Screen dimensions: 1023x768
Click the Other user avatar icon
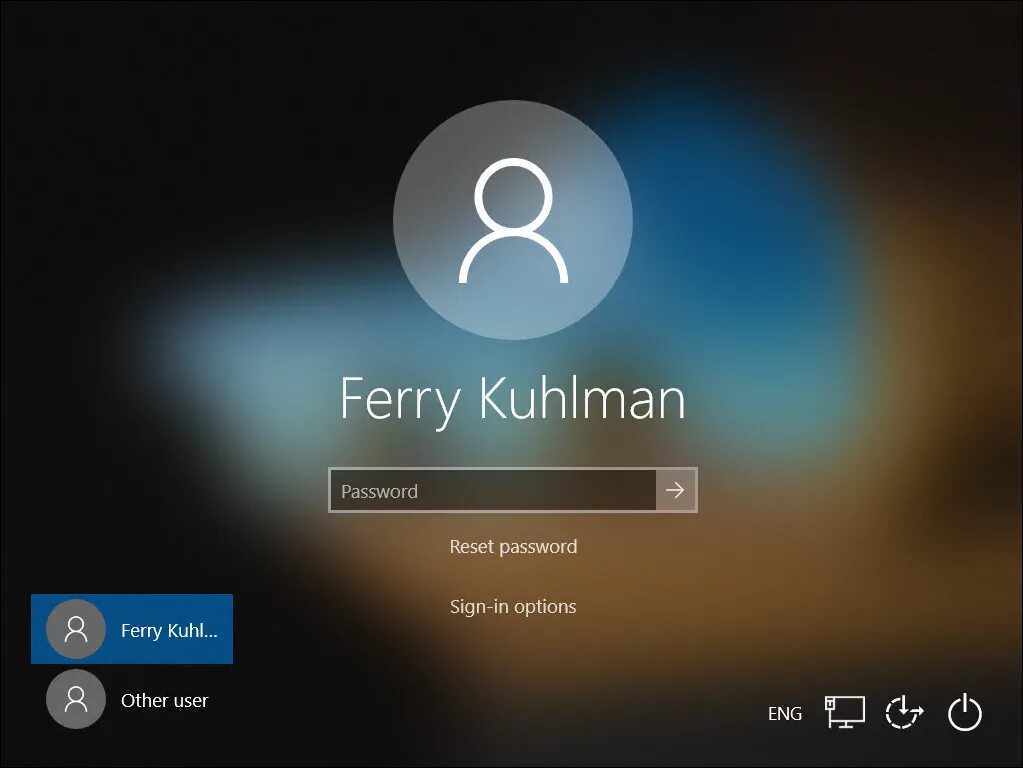[x=74, y=699]
